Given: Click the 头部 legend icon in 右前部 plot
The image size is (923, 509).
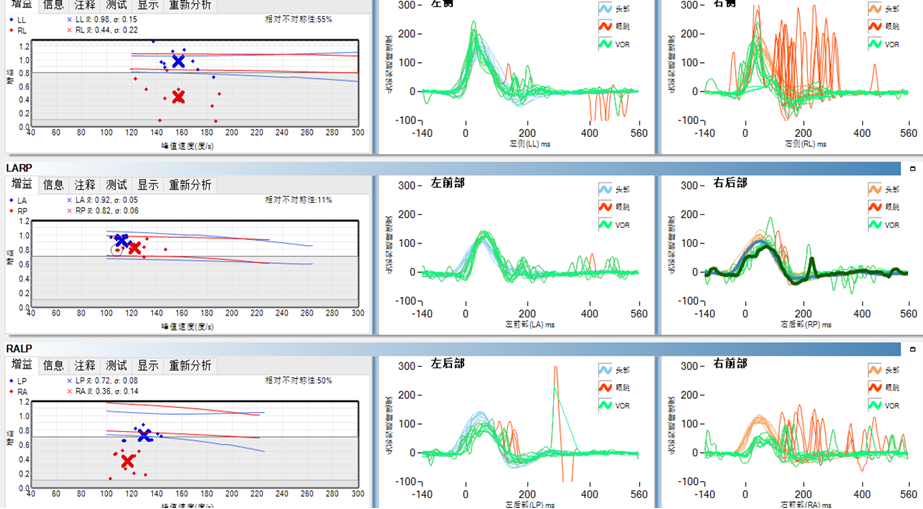Looking at the screenshot, I should [x=875, y=370].
